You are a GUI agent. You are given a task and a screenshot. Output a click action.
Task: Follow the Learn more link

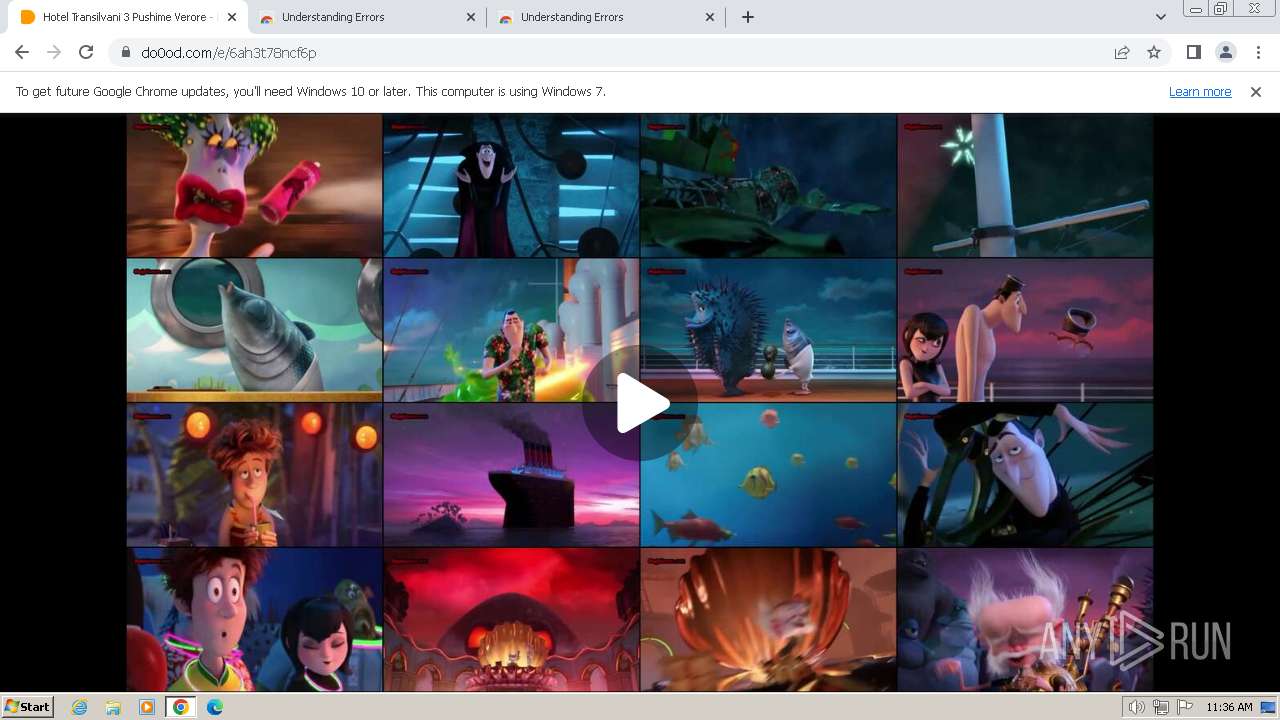[1200, 91]
